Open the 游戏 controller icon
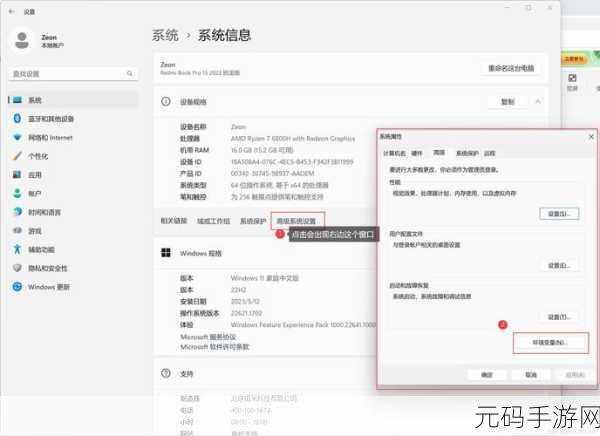This screenshot has height=436, width=600. click(x=17, y=230)
